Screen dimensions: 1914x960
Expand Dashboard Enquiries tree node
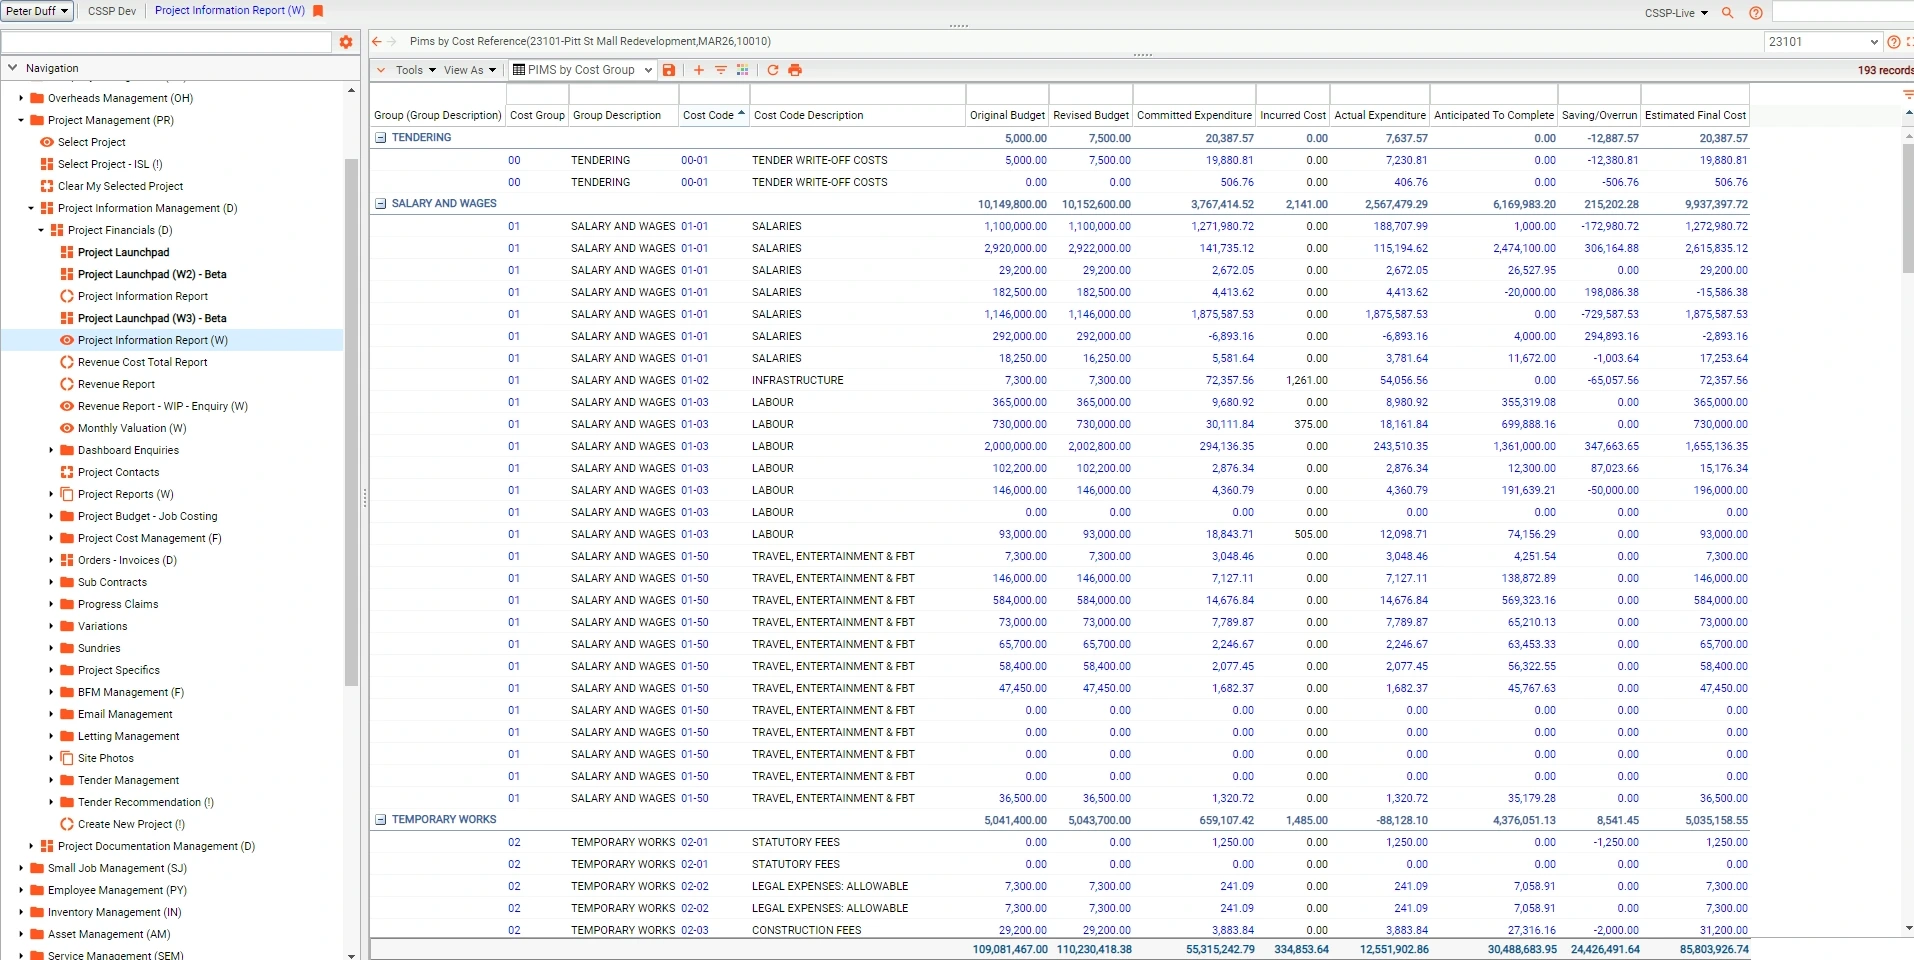(x=51, y=450)
